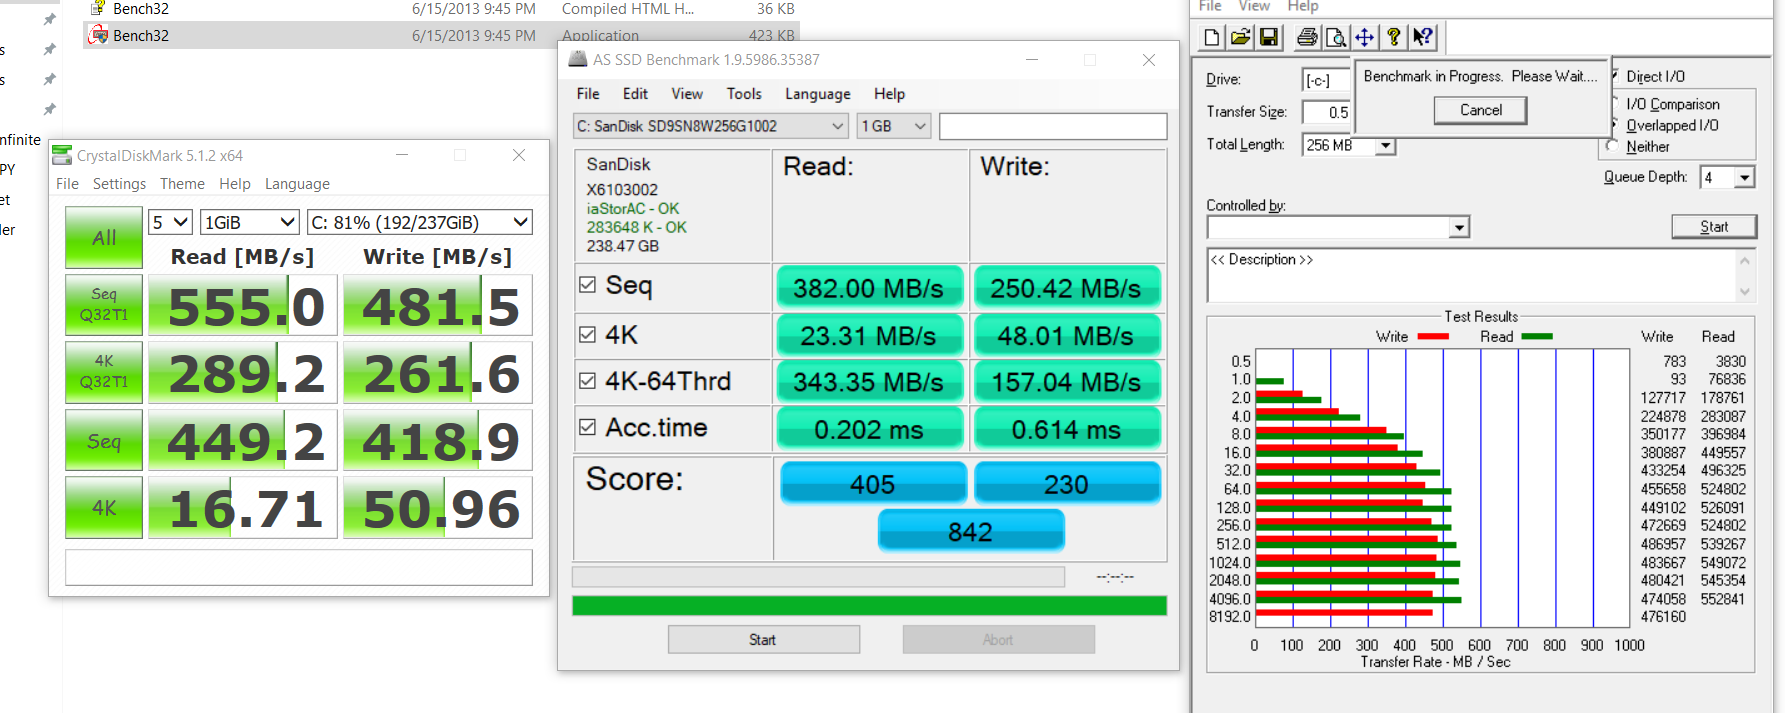
Task: Open the Controlled by dropdown
Action: [x=1459, y=228]
